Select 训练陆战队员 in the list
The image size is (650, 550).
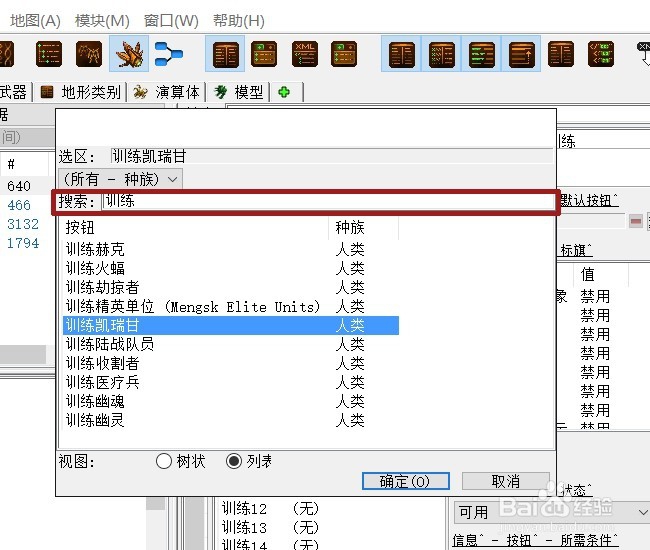(x=230, y=344)
